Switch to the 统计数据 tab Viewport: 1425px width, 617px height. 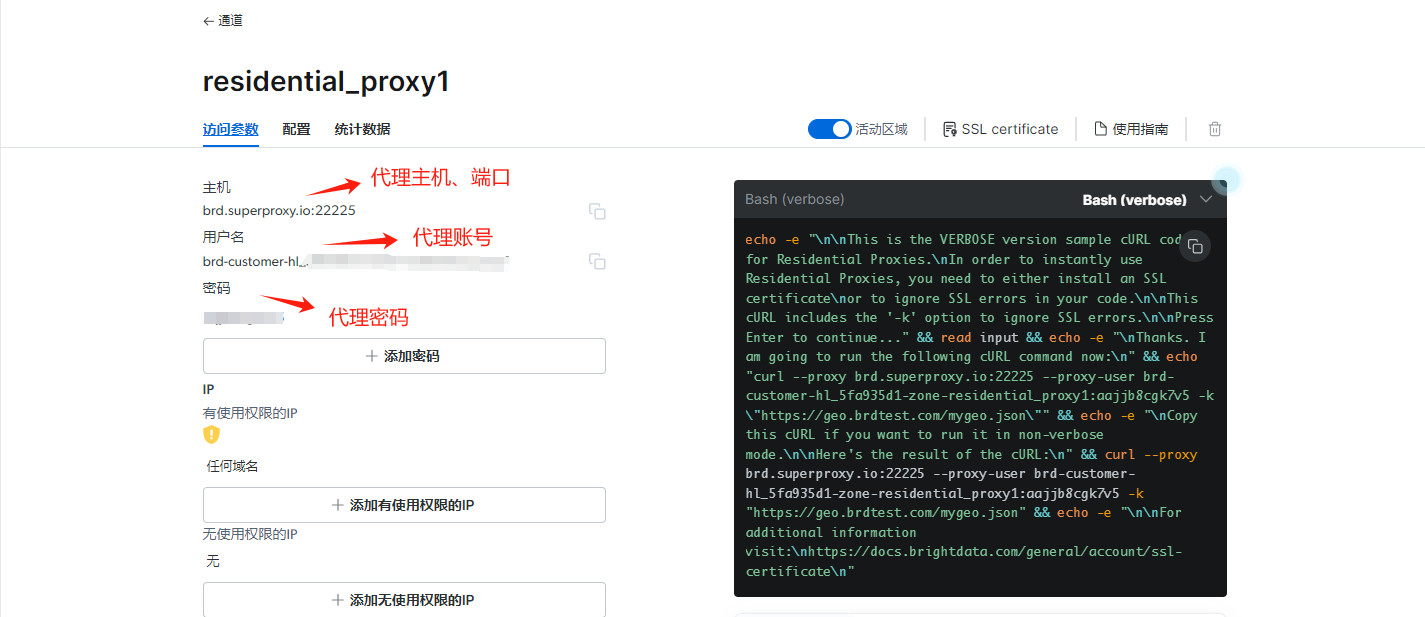[x=362, y=129]
